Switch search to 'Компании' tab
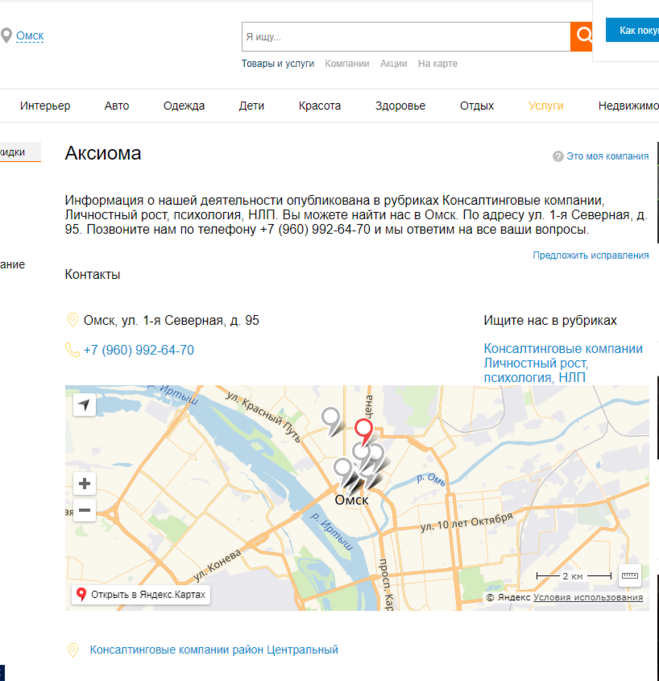 [x=347, y=64]
